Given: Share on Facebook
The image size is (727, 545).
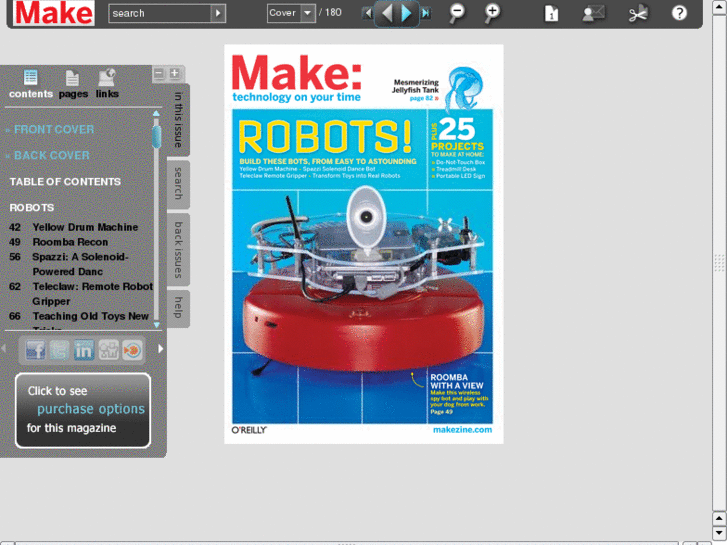Looking at the screenshot, I should click(x=35, y=350).
